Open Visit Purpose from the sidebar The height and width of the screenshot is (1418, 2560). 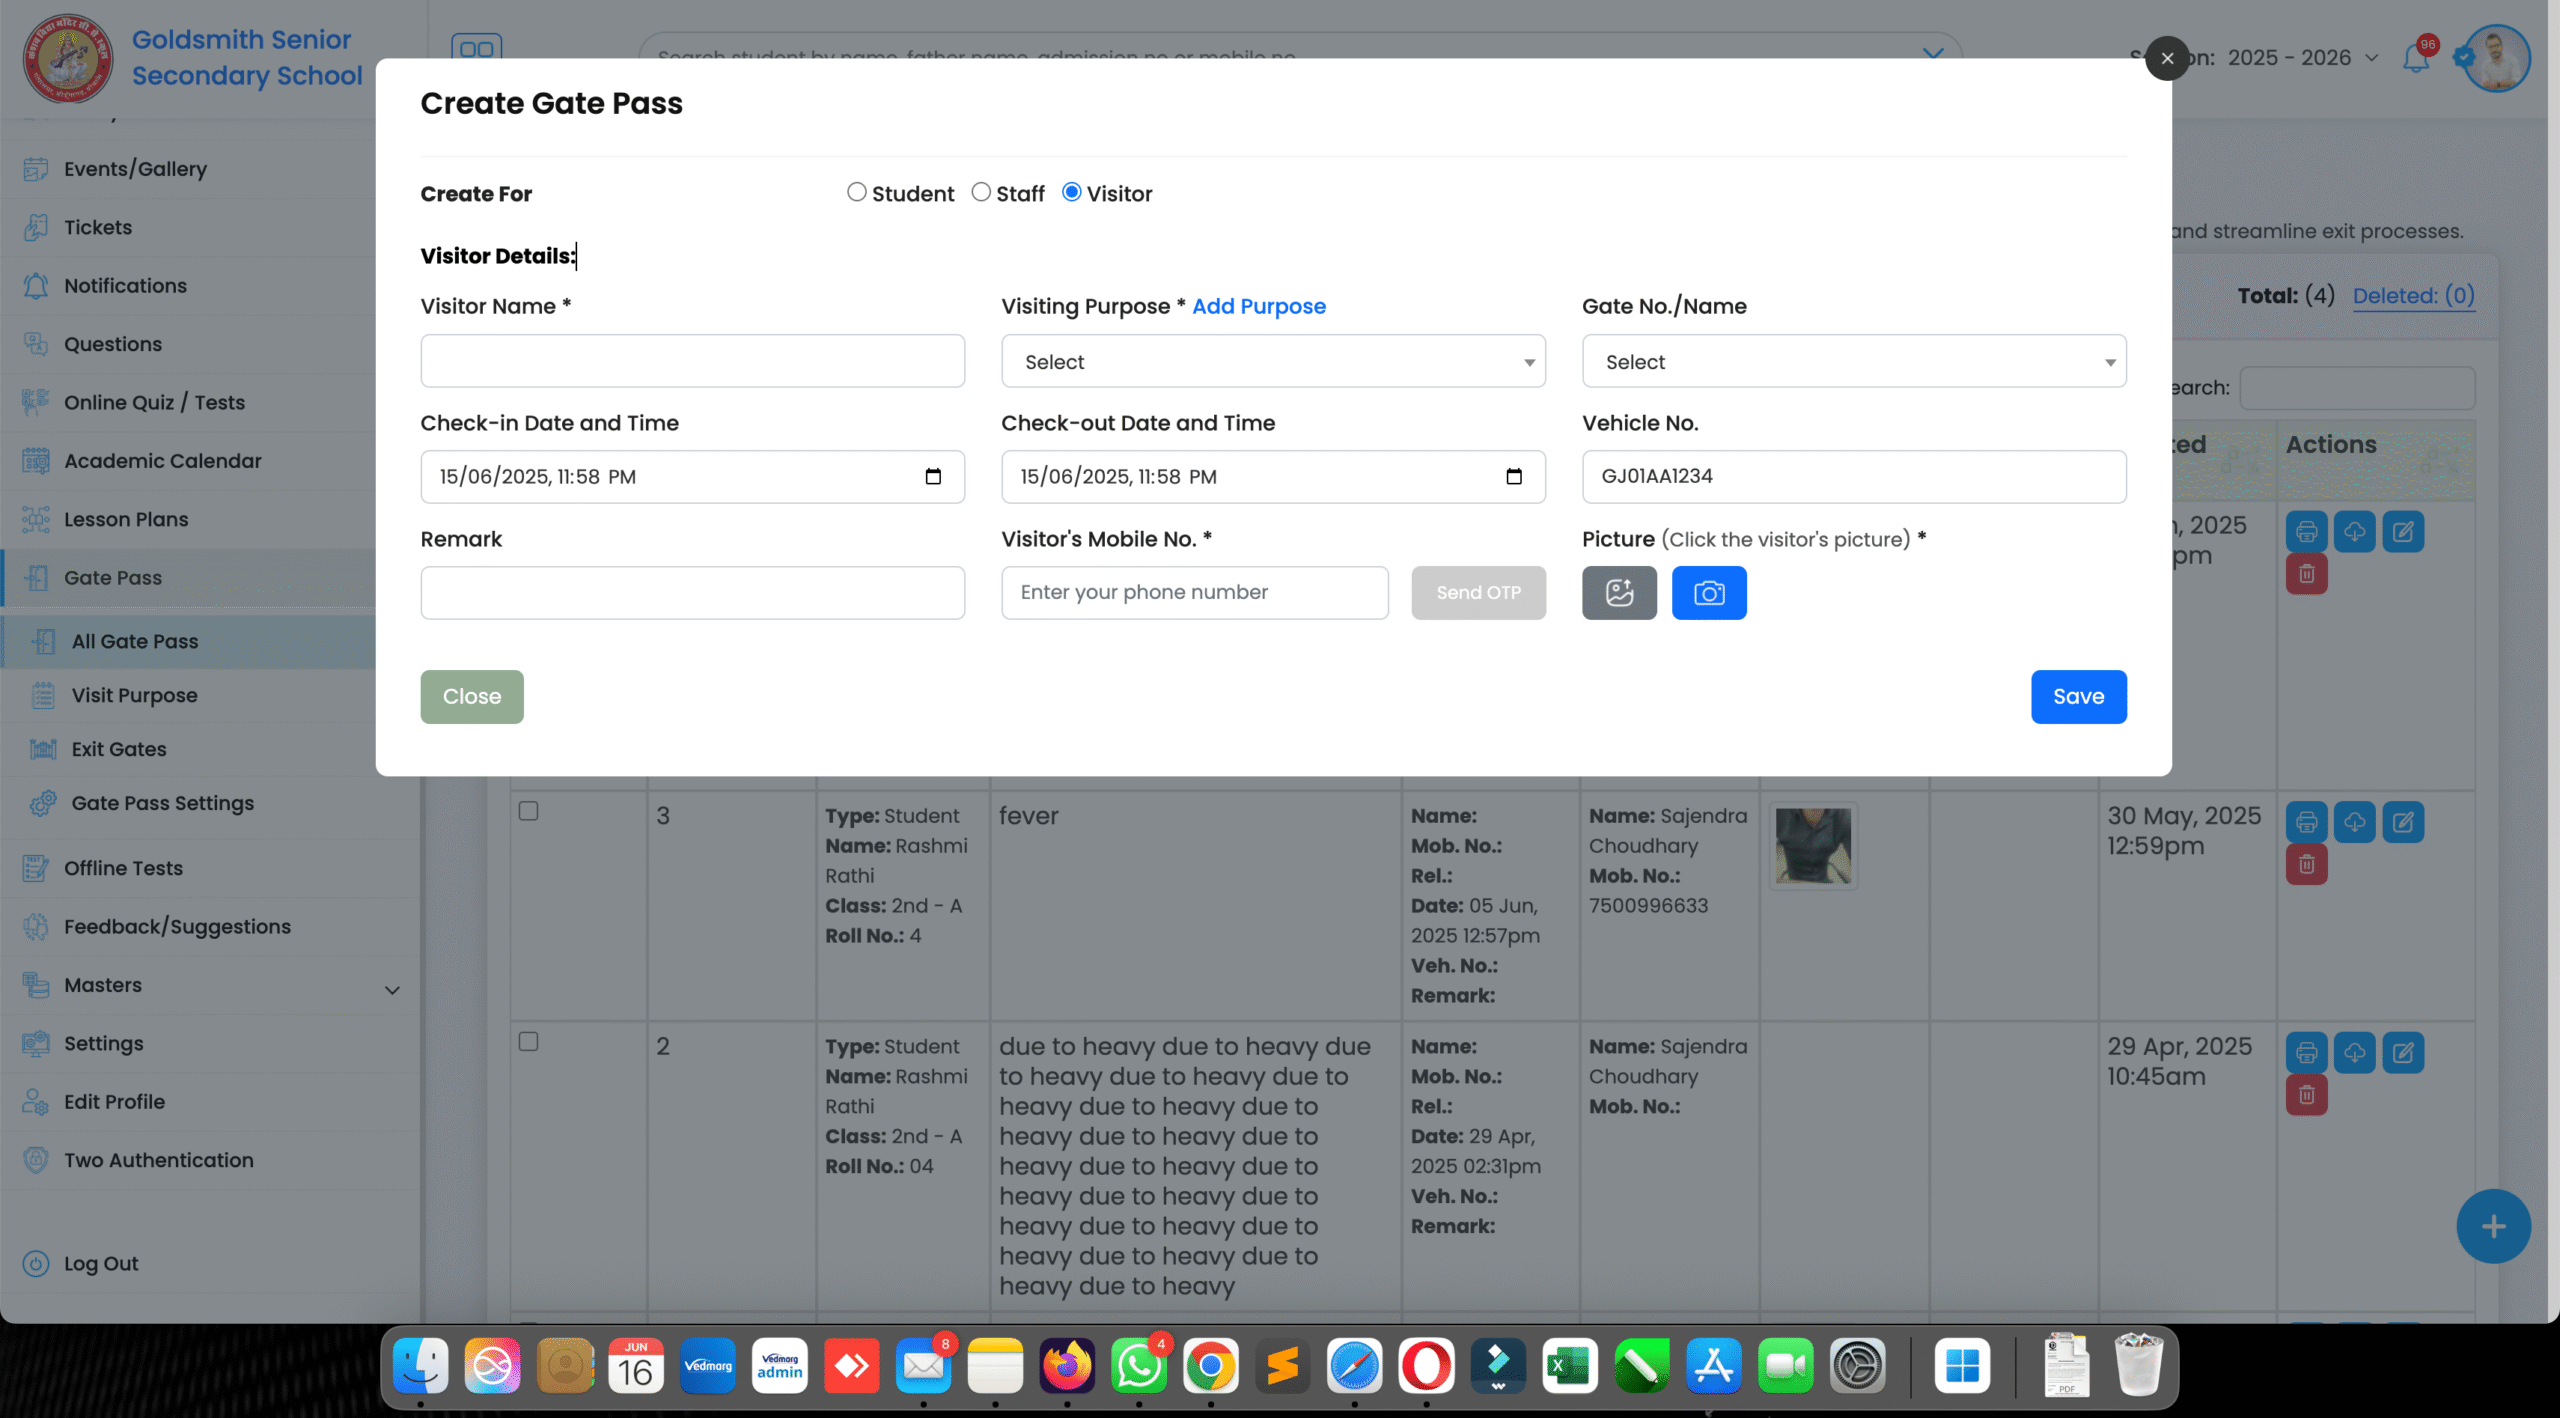click(134, 695)
